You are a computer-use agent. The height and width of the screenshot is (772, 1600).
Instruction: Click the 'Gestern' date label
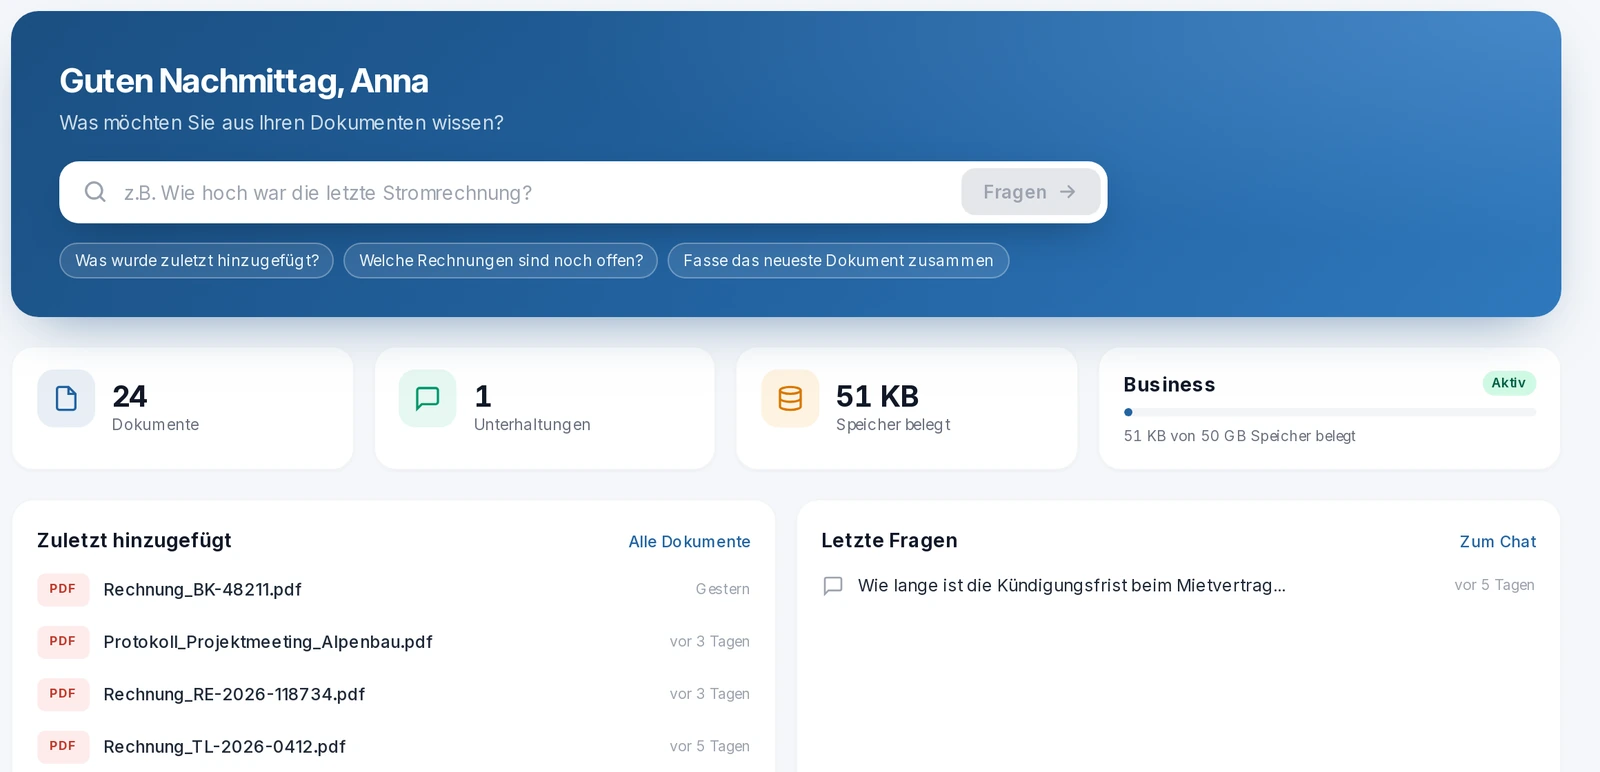[722, 589]
